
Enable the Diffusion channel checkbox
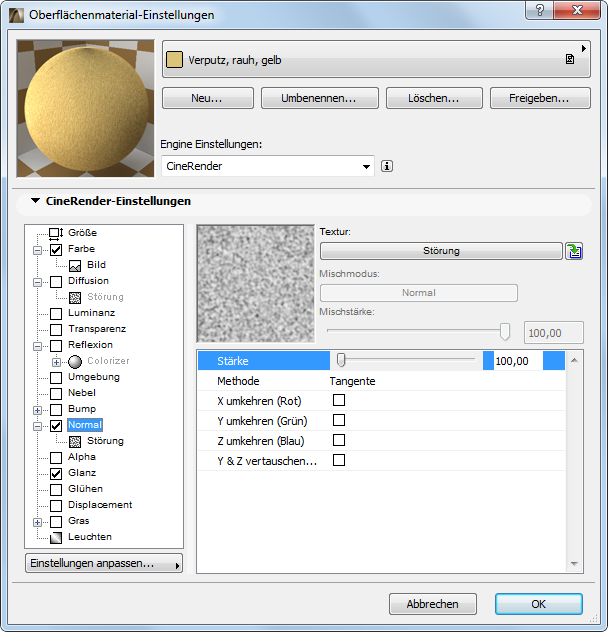pos(56,282)
